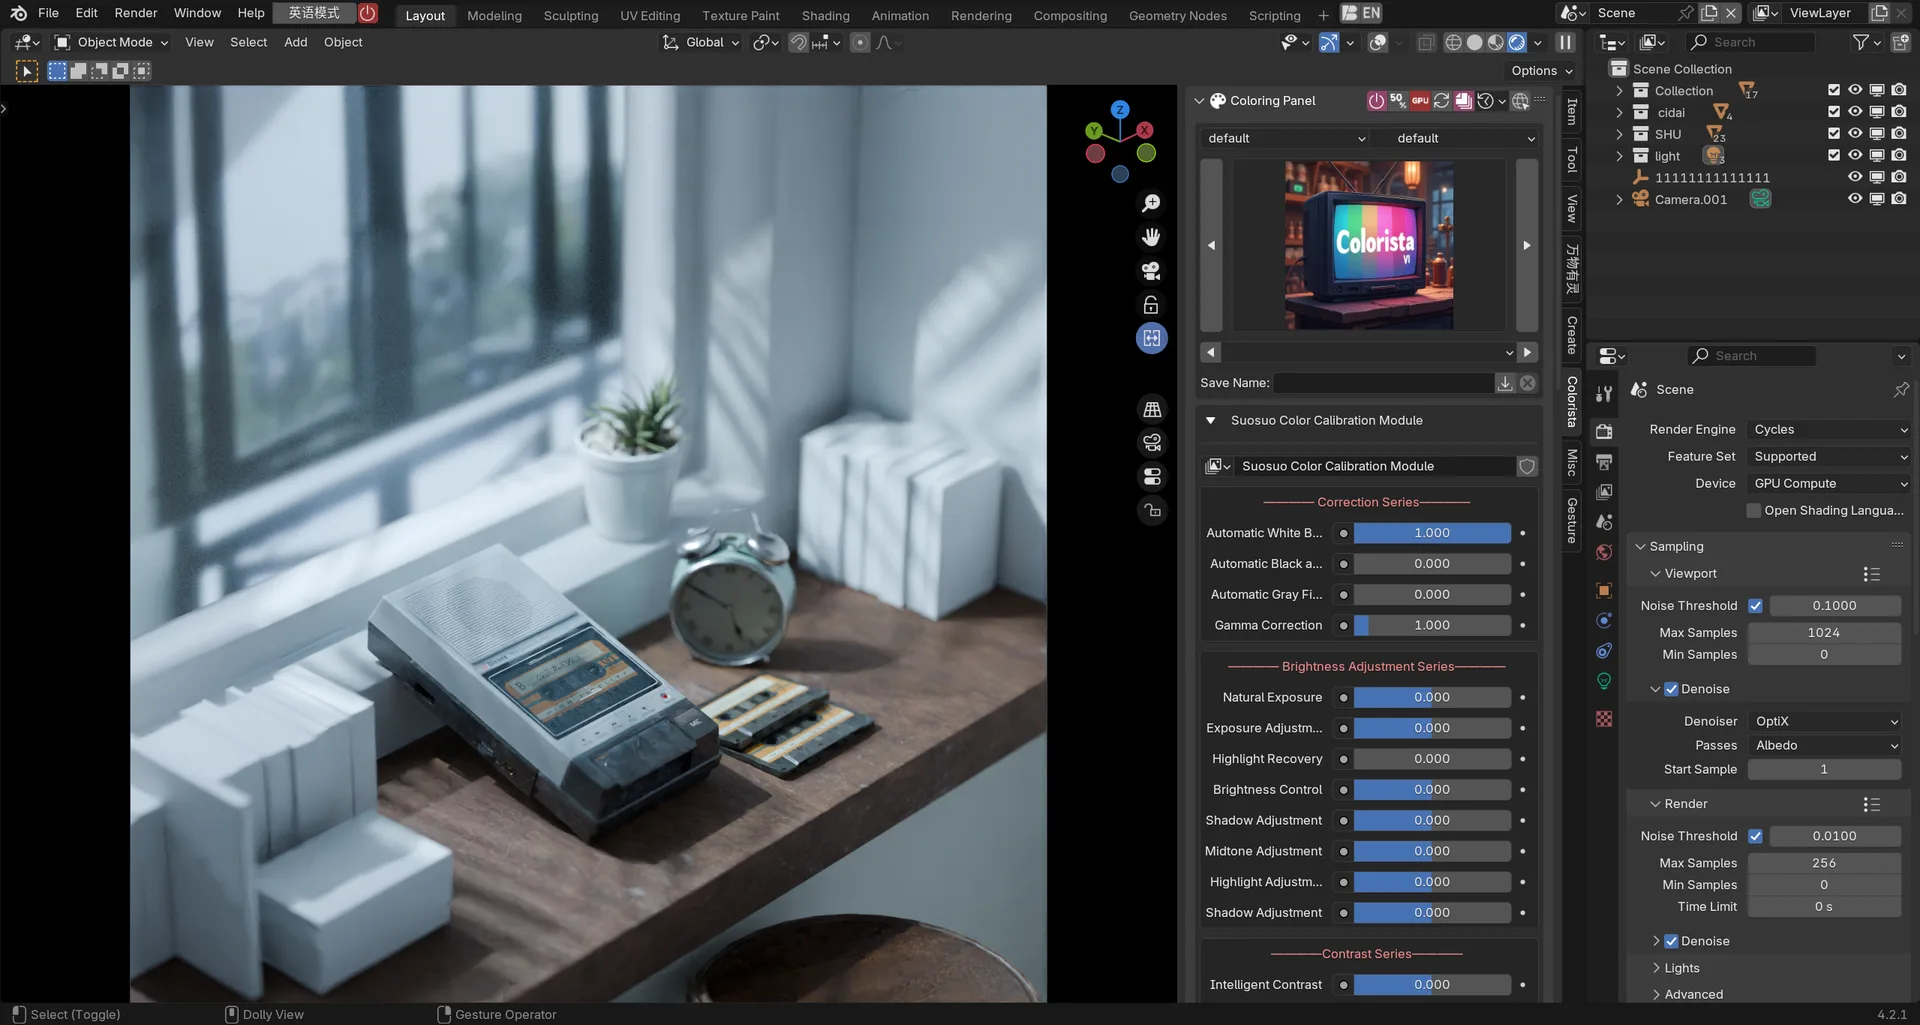Click the Save Name input field
The image size is (1920, 1025).
click(x=1390, y=382)
